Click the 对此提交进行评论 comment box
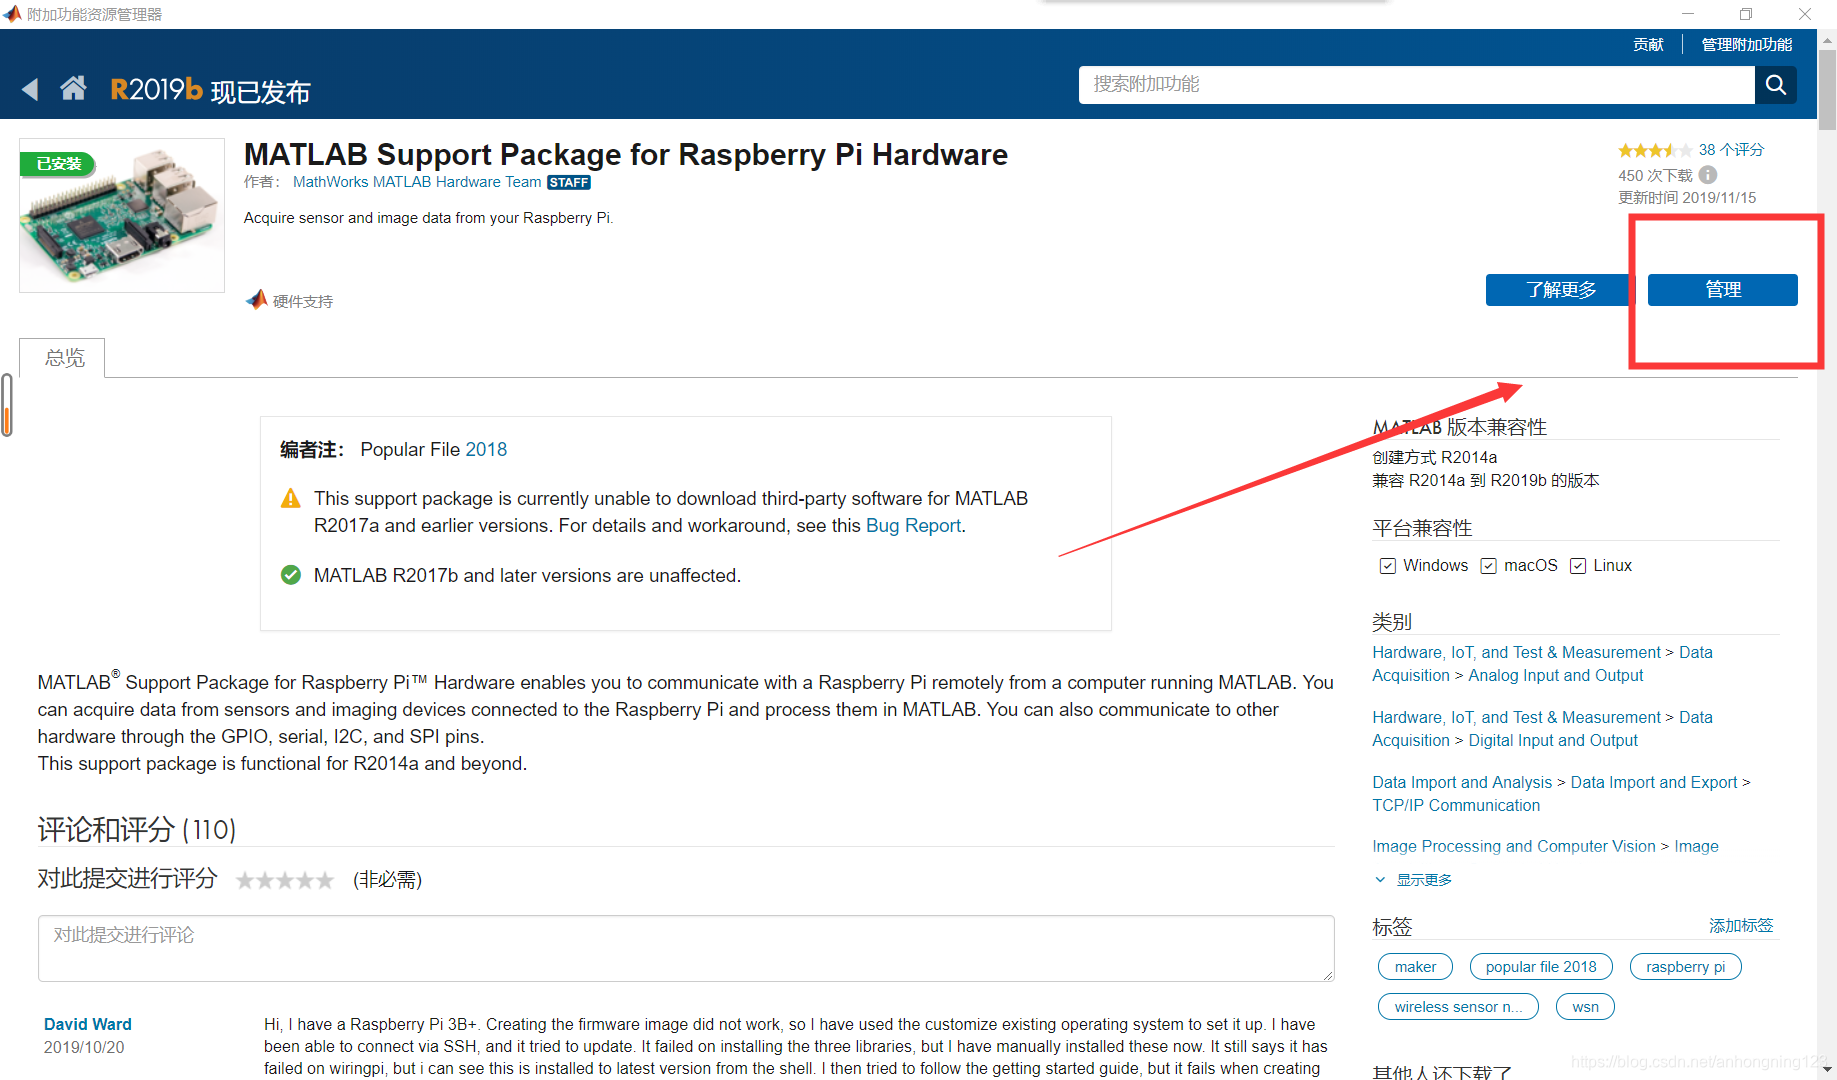The width and height of the screenshot is (1837, 1080). 686,948
